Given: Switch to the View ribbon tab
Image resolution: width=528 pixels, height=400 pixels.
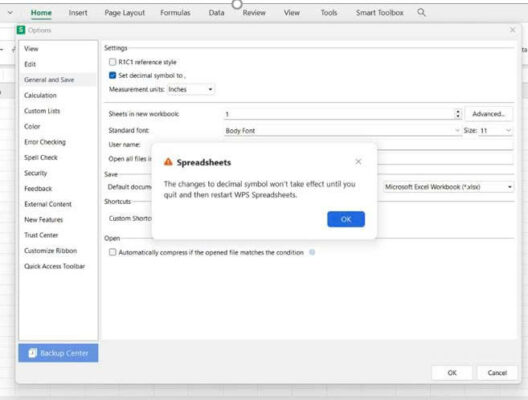Looking at the screenshot, I should tap(292, 13).
